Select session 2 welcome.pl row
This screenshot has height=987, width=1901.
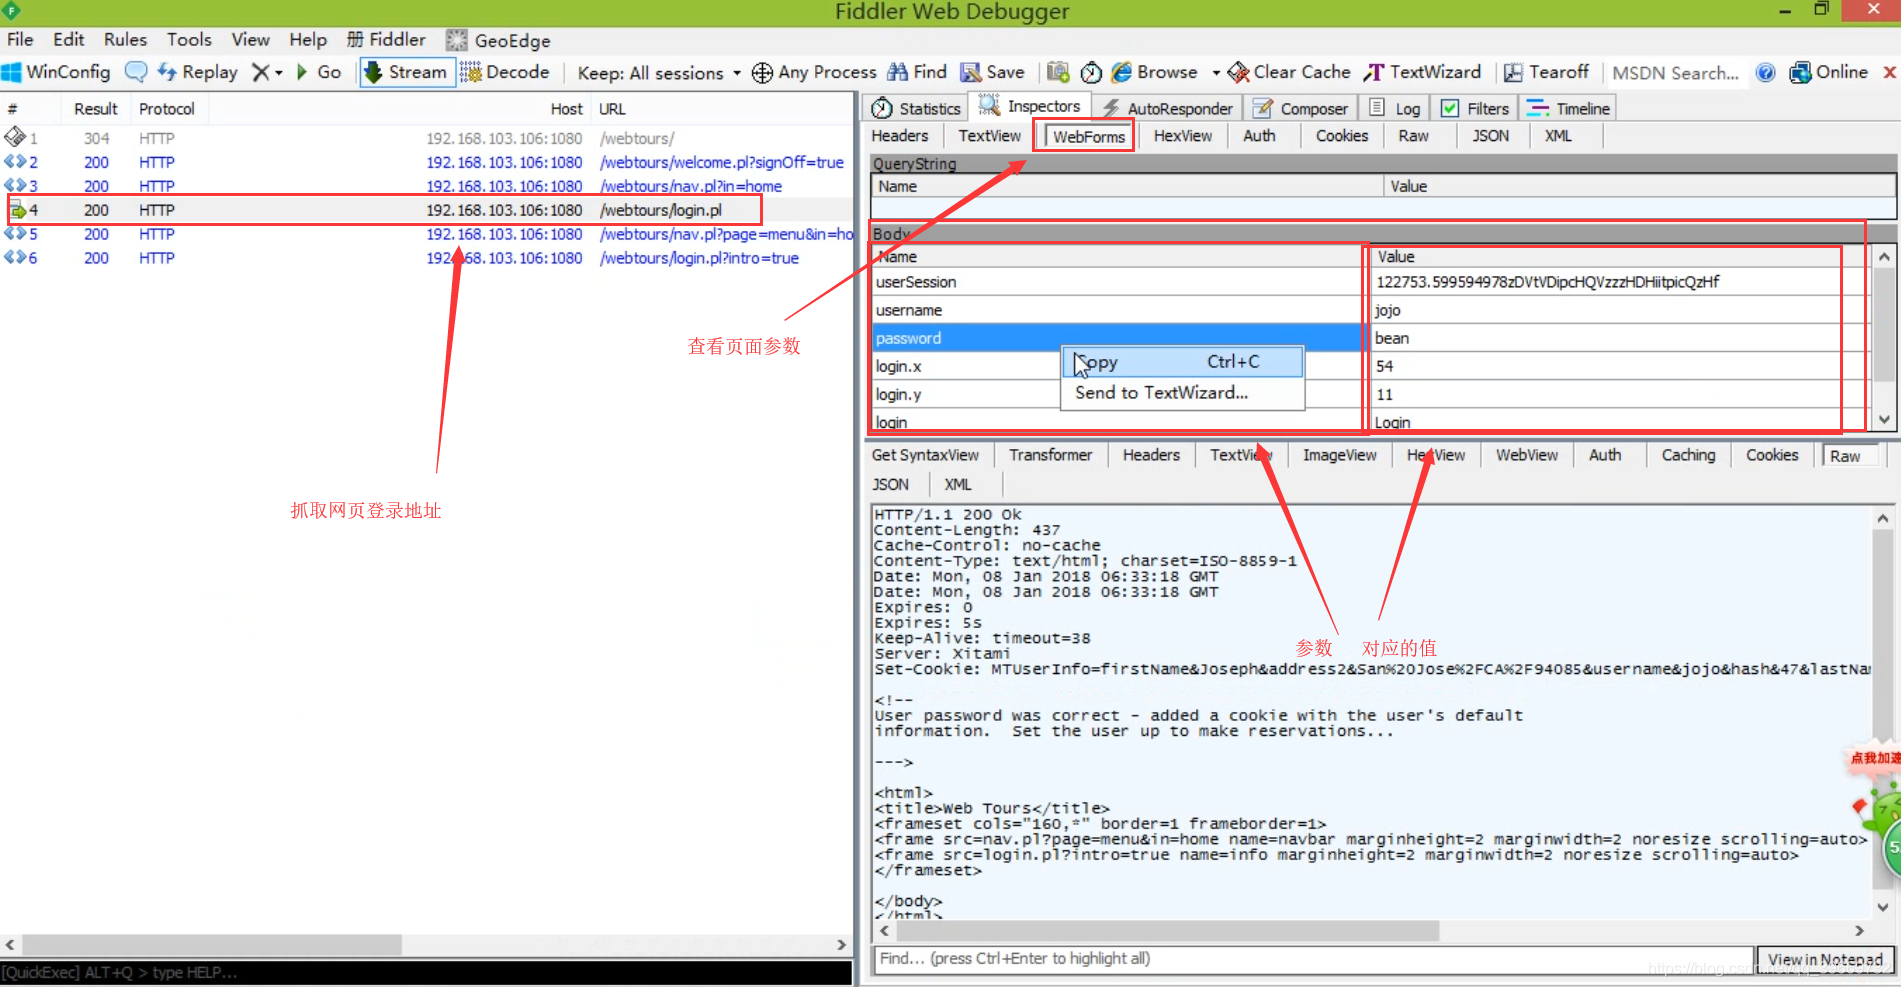(427, 162)
